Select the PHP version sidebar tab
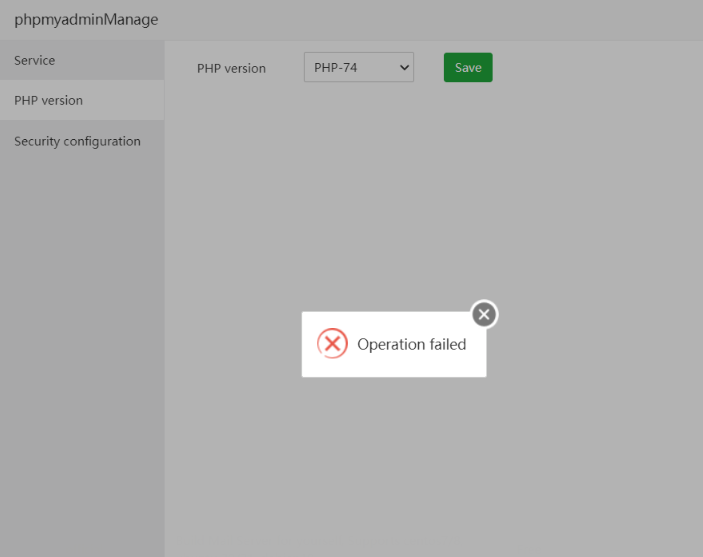This screenshot has height=557, width=703. click(82, 100)
